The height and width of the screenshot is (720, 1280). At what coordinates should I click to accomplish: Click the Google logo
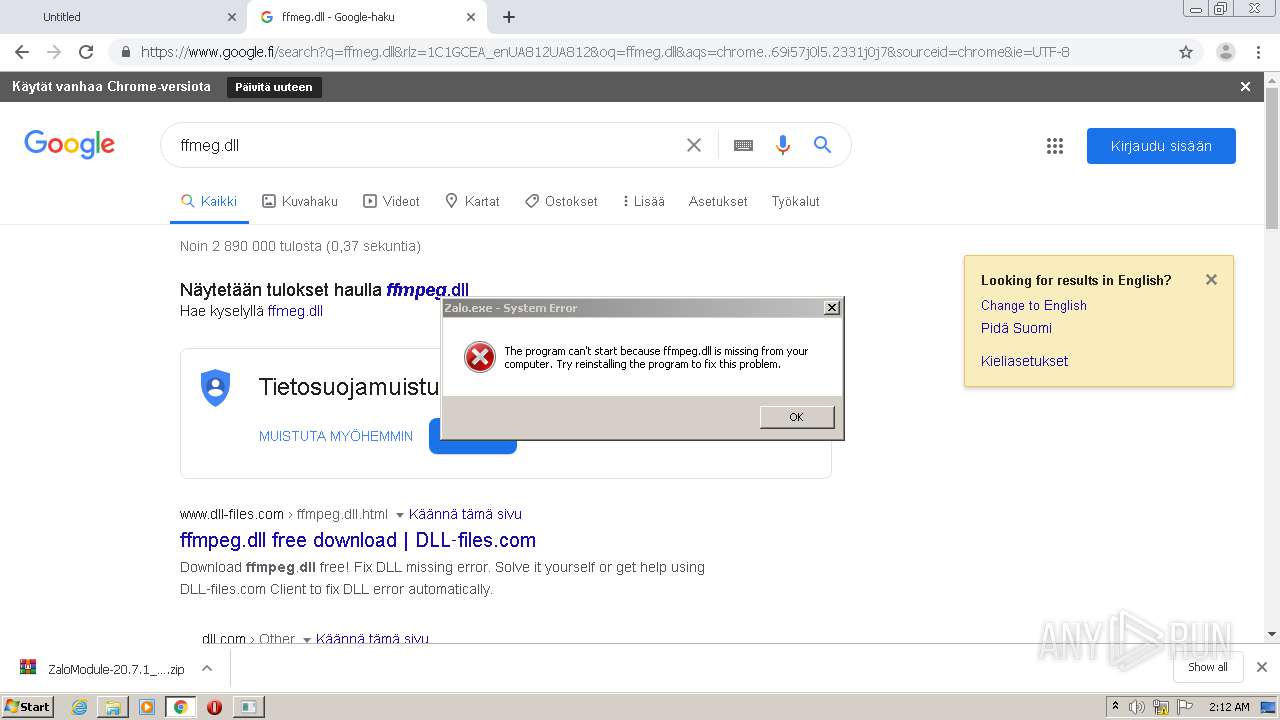[69, 145]
